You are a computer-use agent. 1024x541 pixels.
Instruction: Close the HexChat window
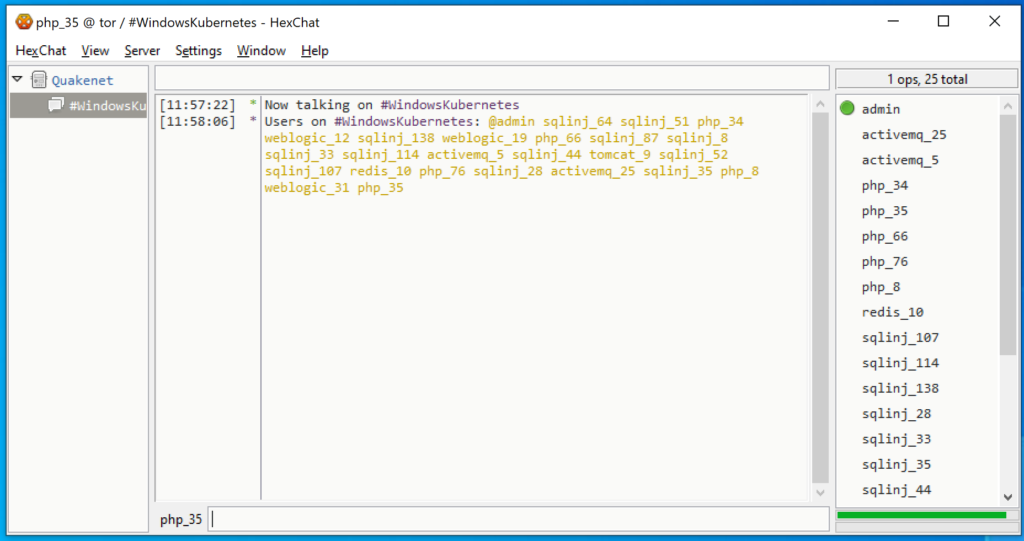[994, 22]
